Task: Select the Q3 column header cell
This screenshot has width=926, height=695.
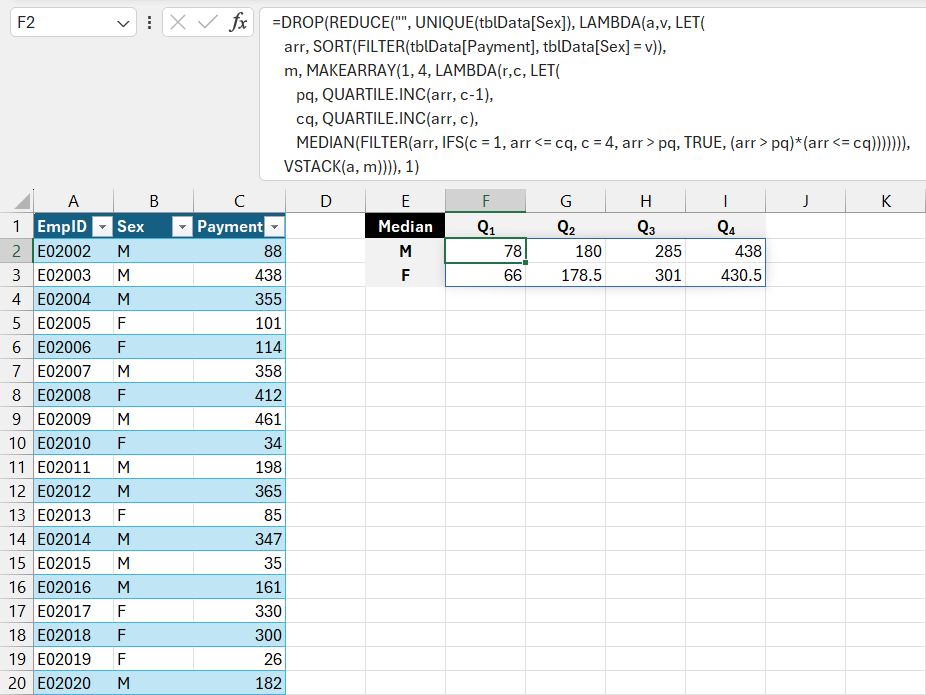Action: 645,227
